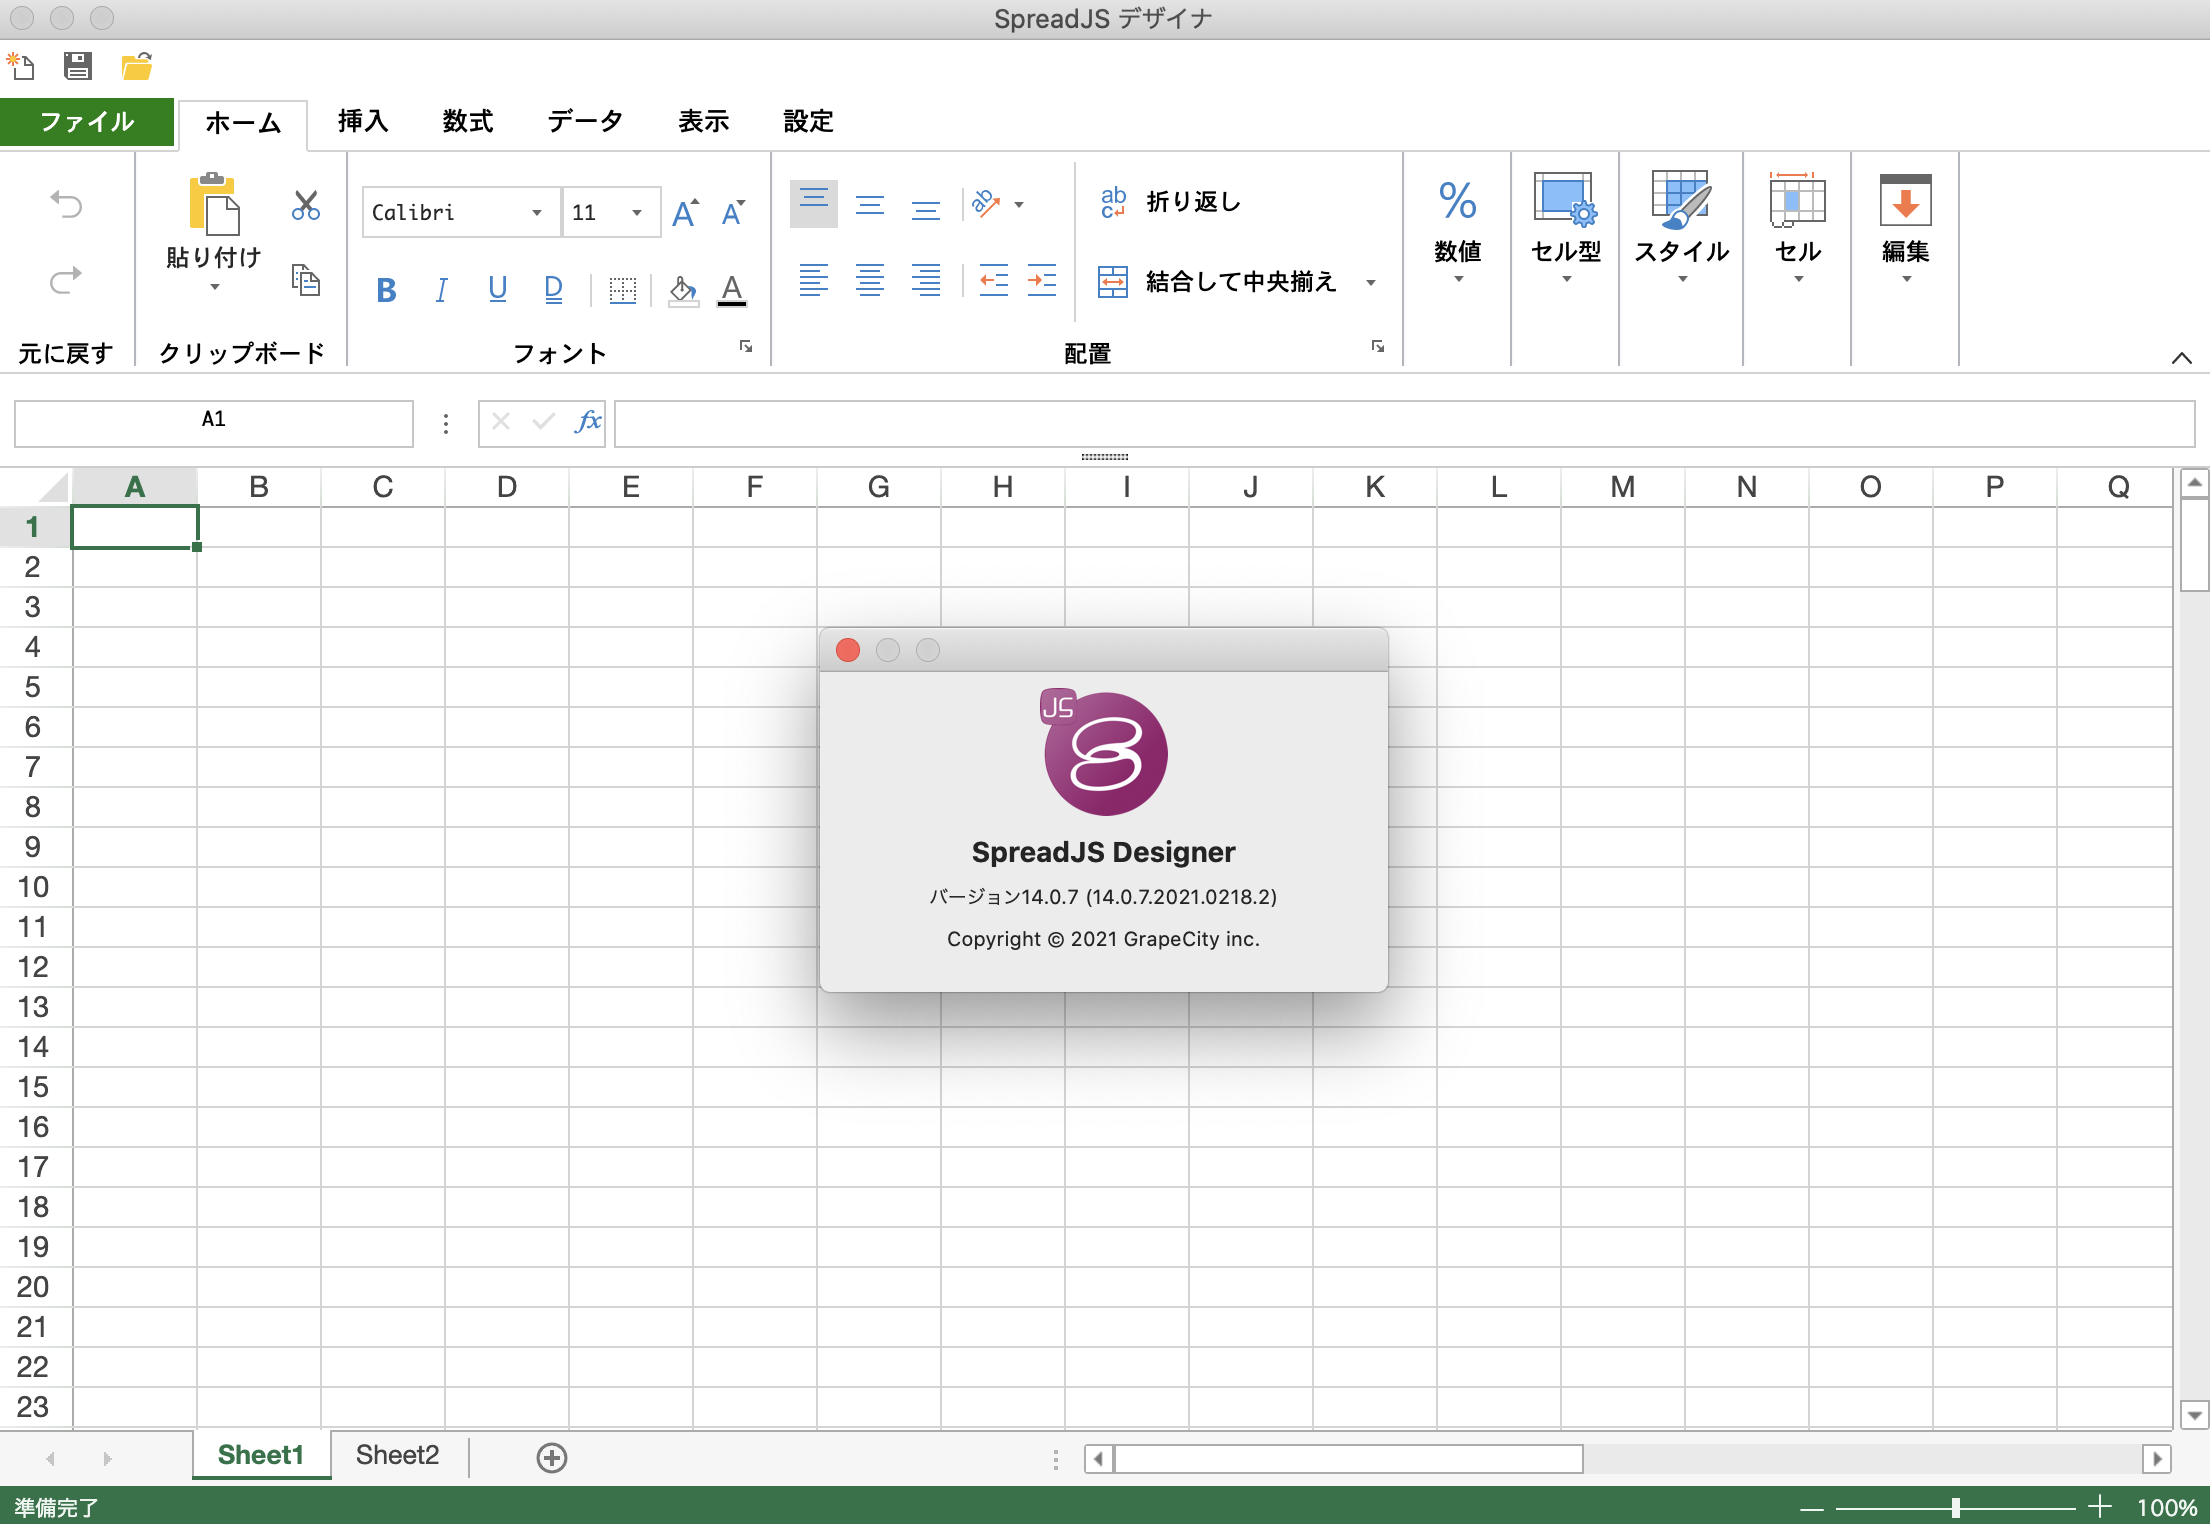Open the スタイル styles menu

pos(1682,230)
